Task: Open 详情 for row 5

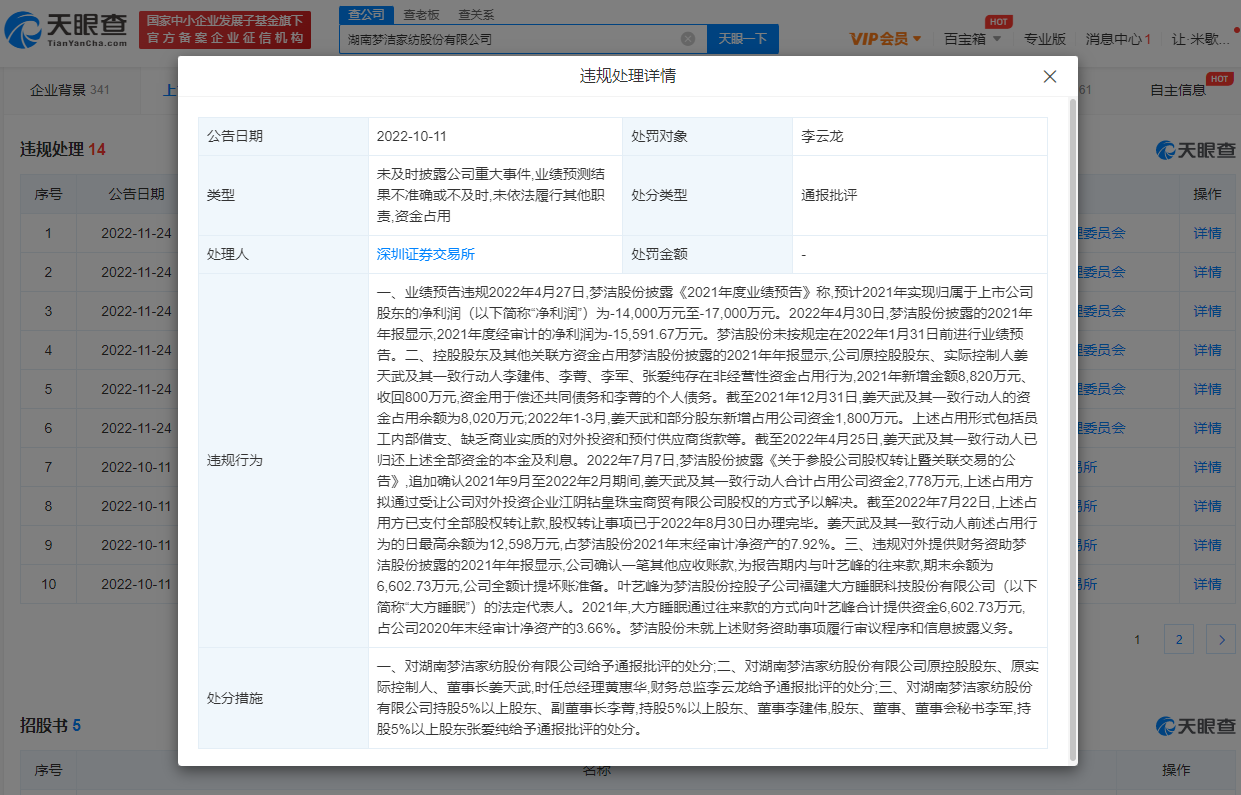Action: coord(1207,389)
